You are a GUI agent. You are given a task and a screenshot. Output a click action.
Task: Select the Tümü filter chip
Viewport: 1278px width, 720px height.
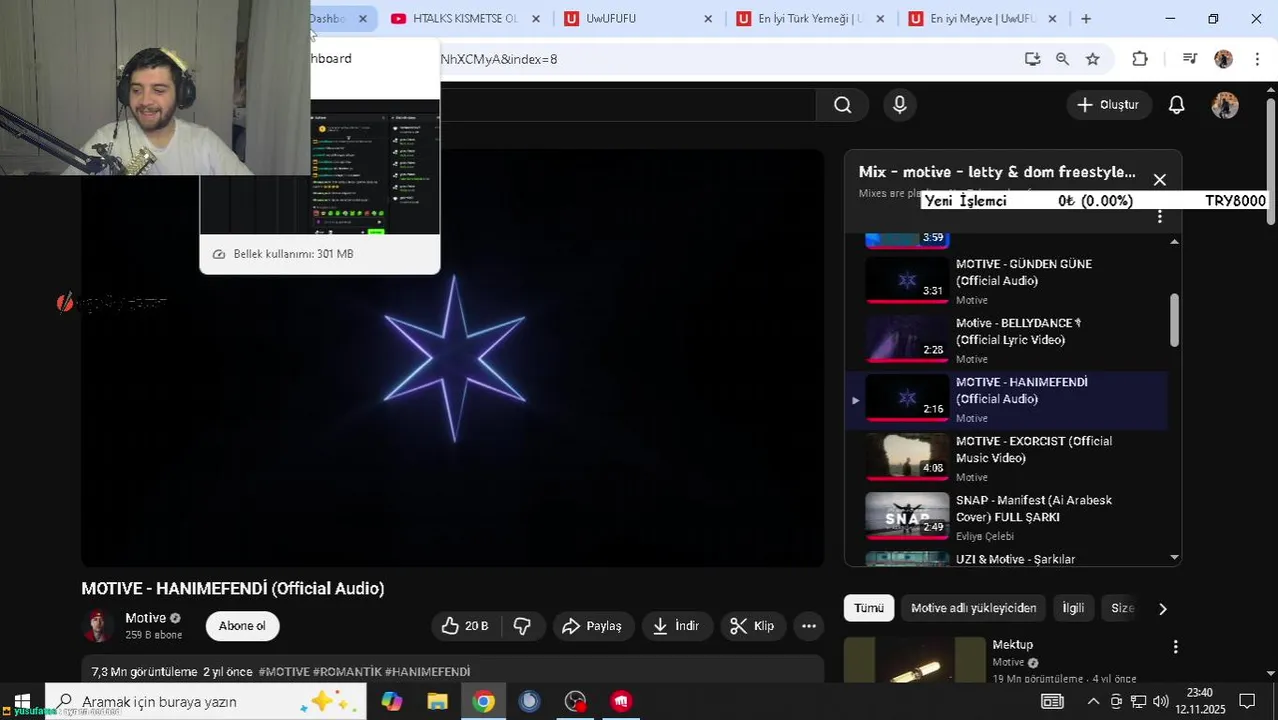pos(869,608)
